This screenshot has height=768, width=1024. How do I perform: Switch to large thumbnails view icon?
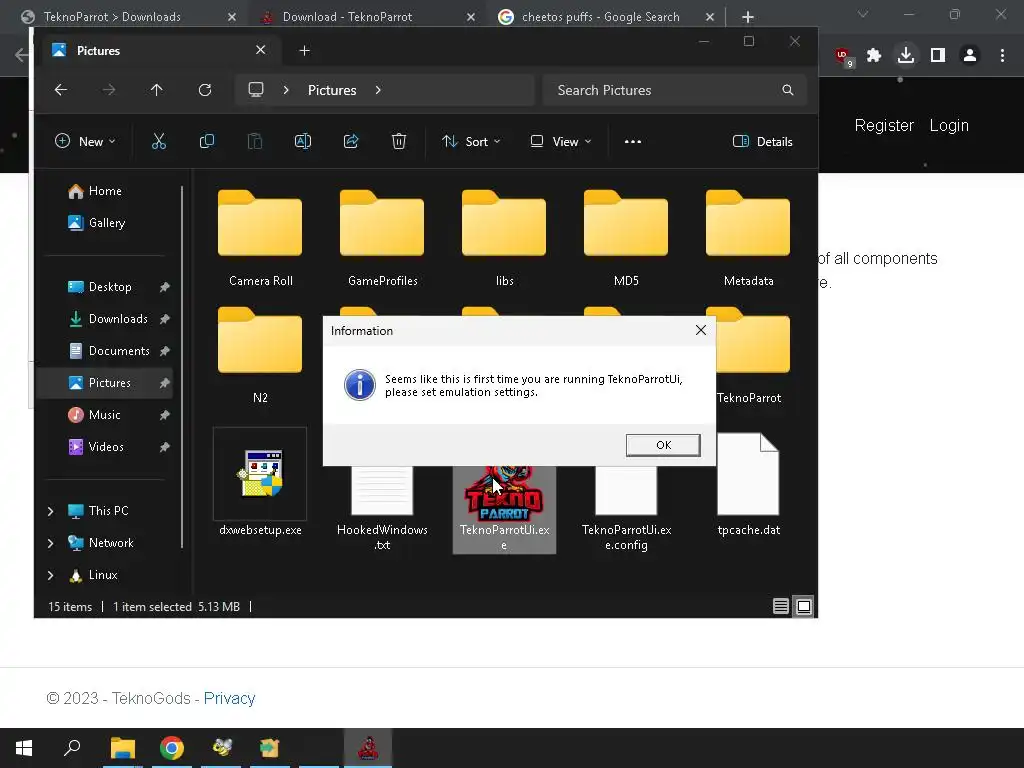[804, 606]
